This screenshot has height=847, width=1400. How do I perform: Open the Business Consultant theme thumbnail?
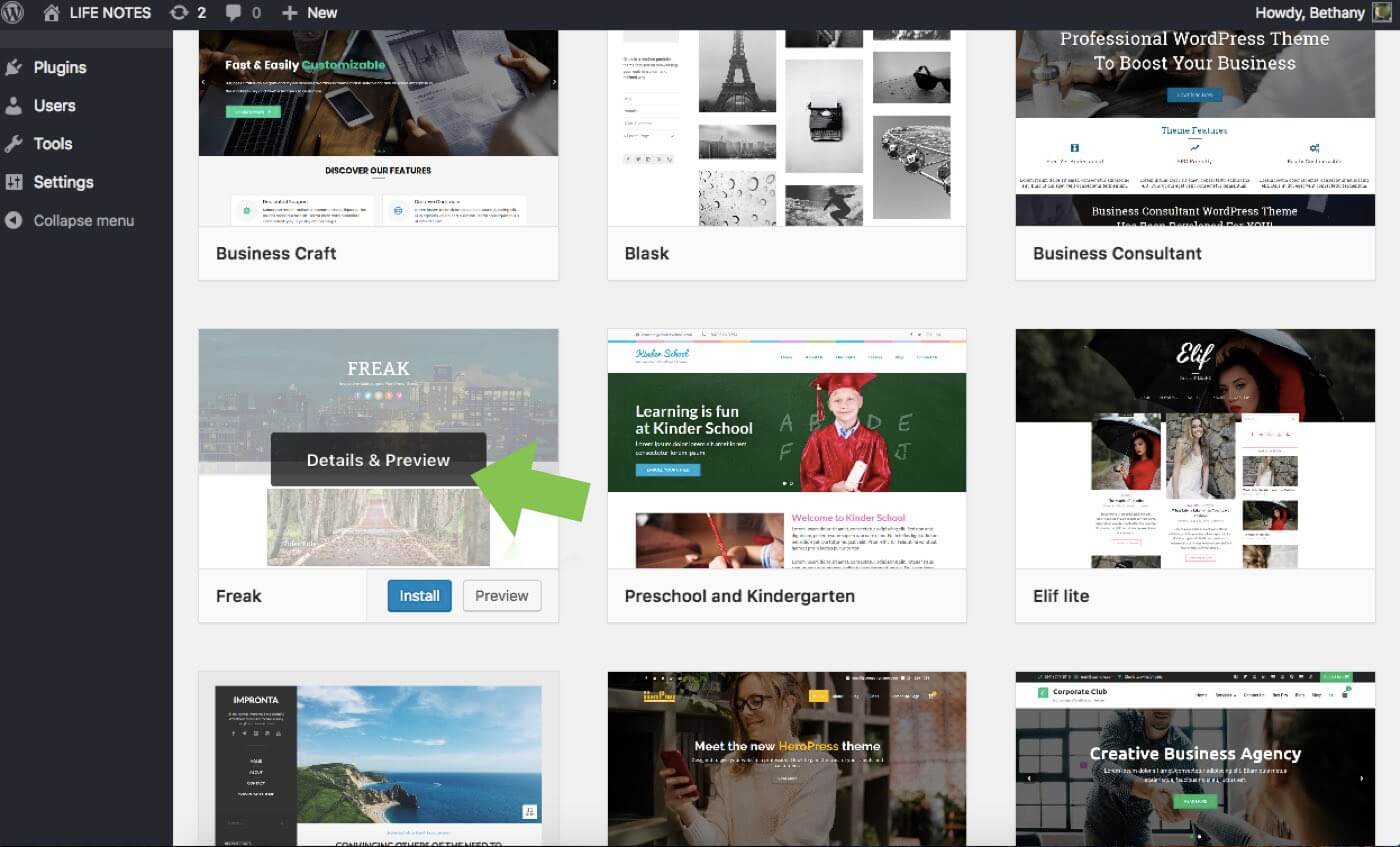tap(1195, 128)
